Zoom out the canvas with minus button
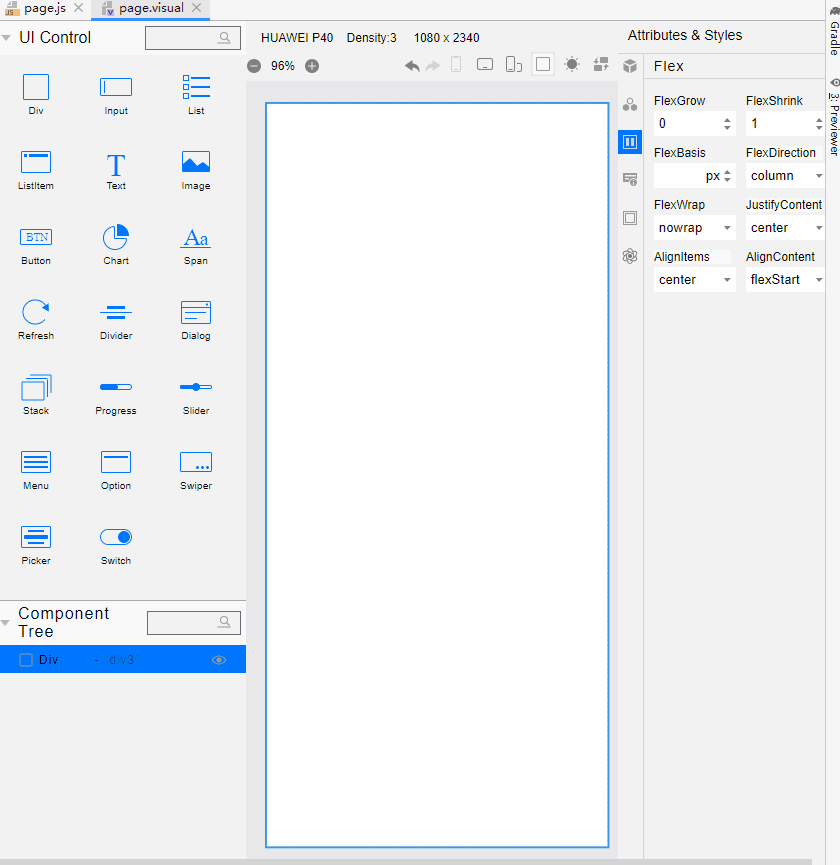 [x=254, y=66]
